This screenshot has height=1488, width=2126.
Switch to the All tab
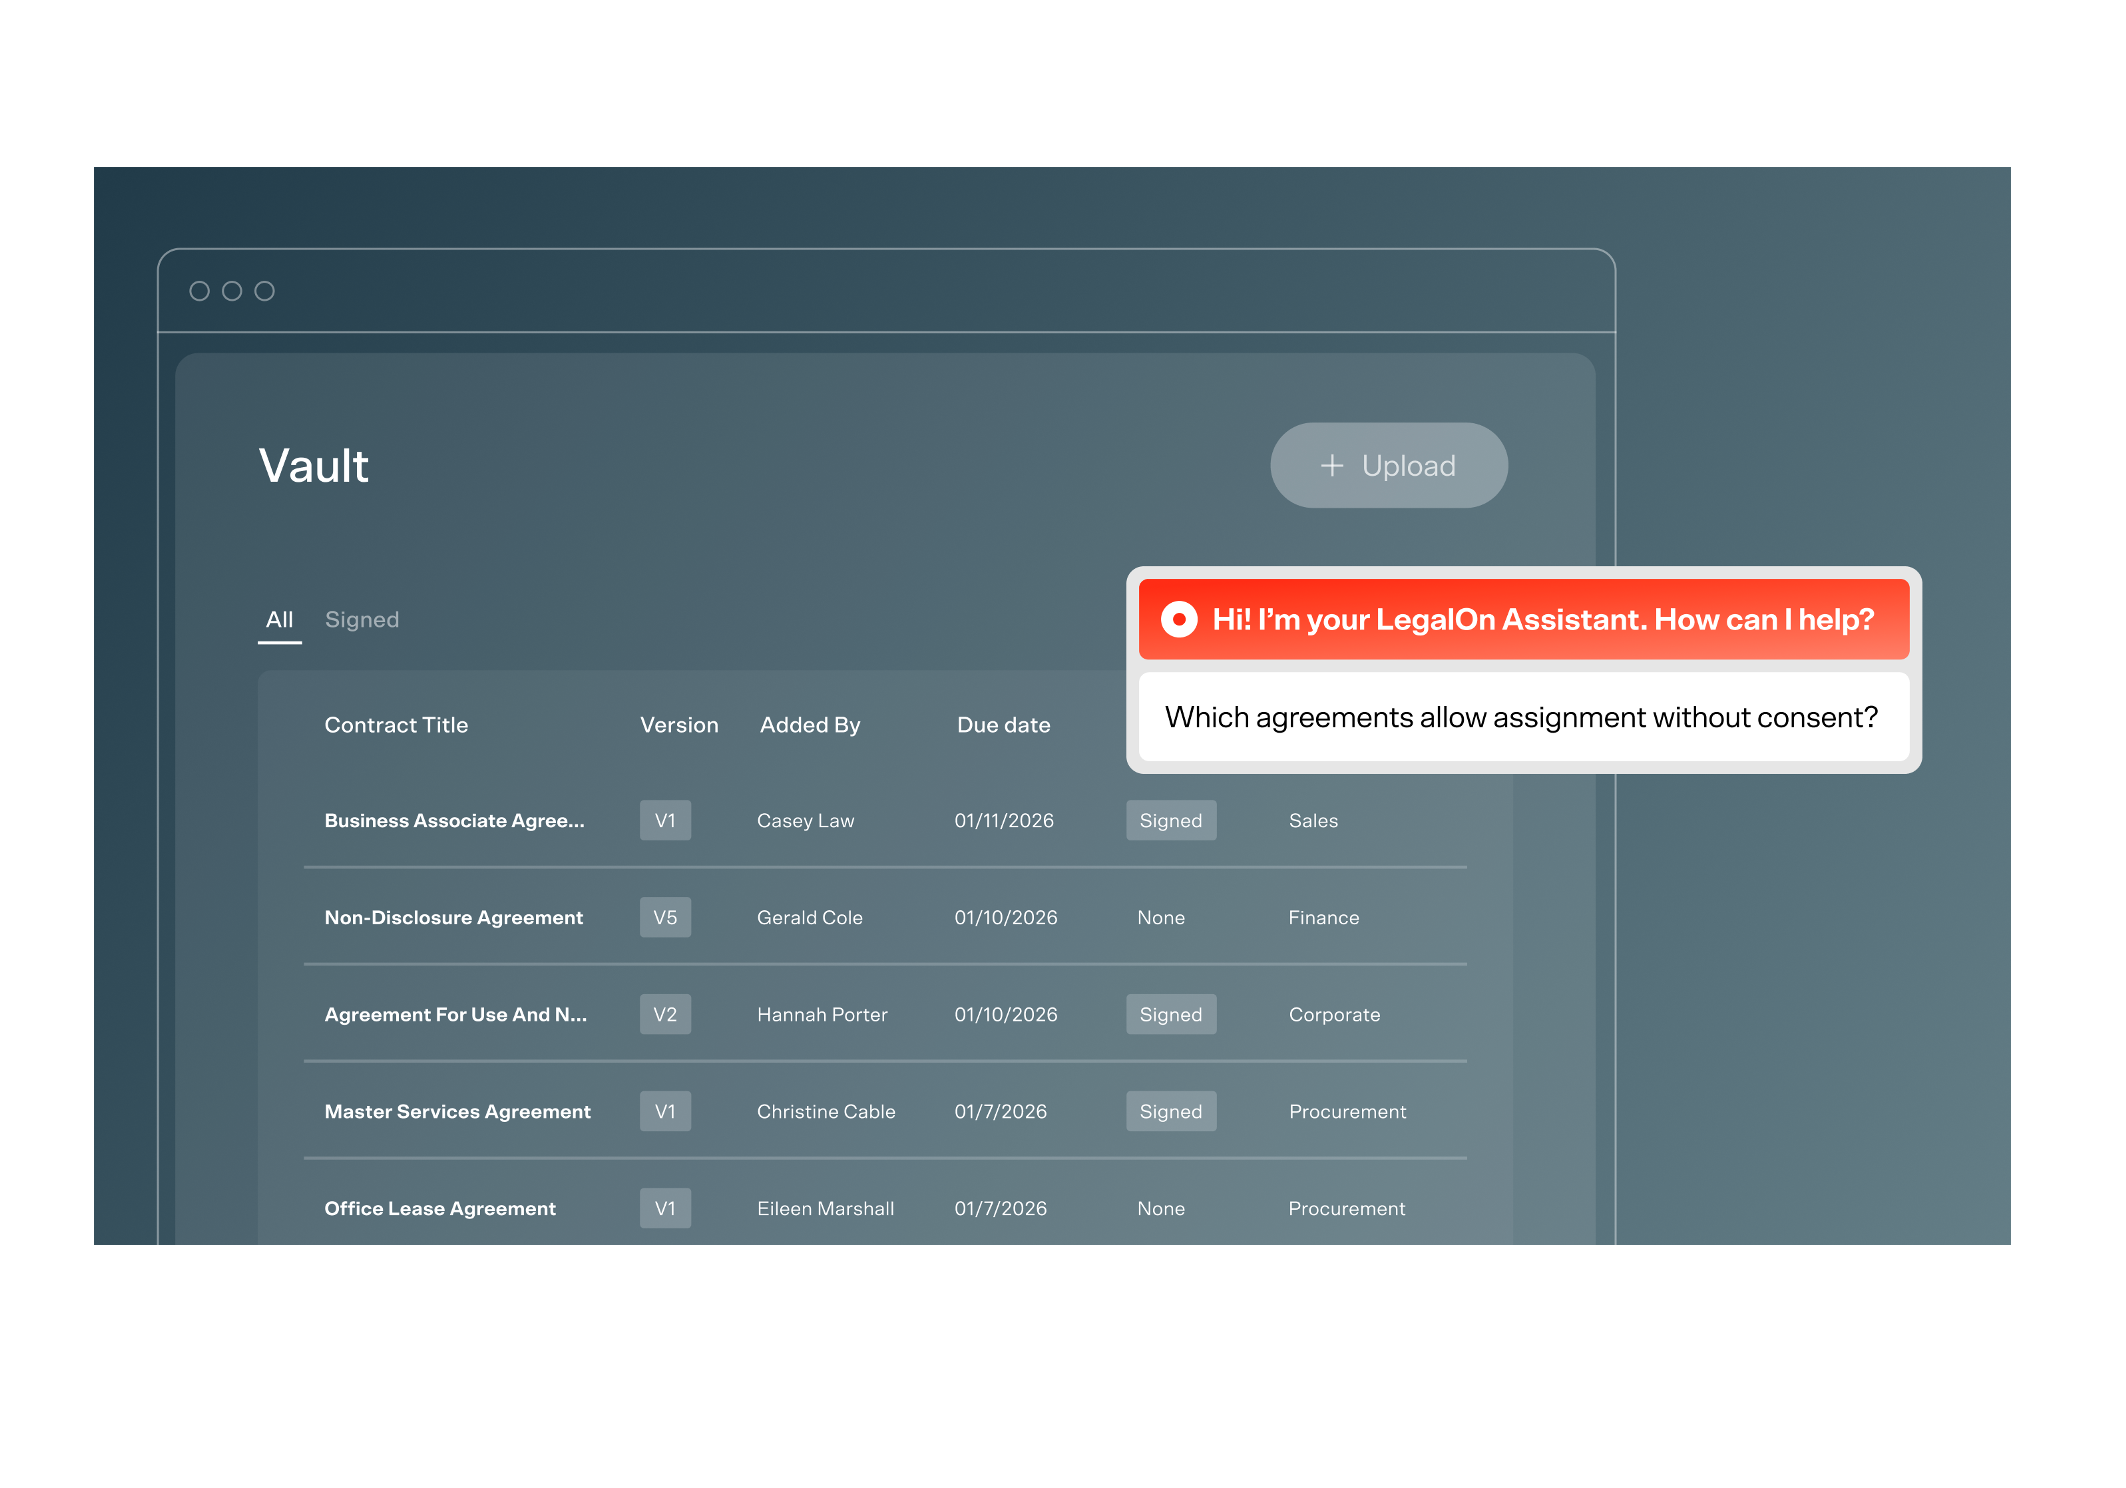pyautogui.click(x=279, y=620)
